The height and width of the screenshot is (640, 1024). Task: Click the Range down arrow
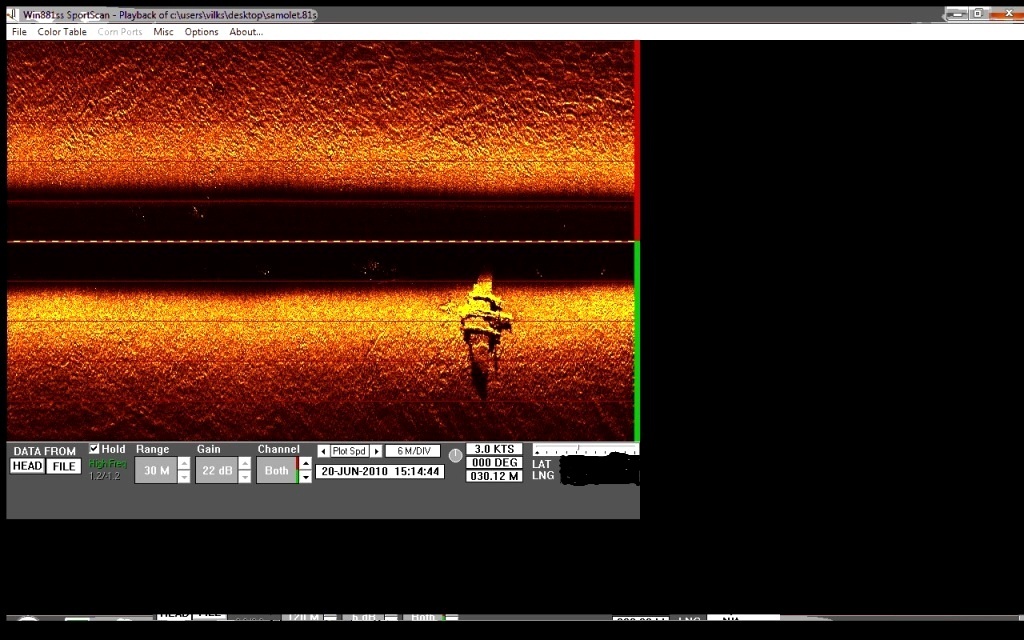pyautogui.click(x=184, y=477)
